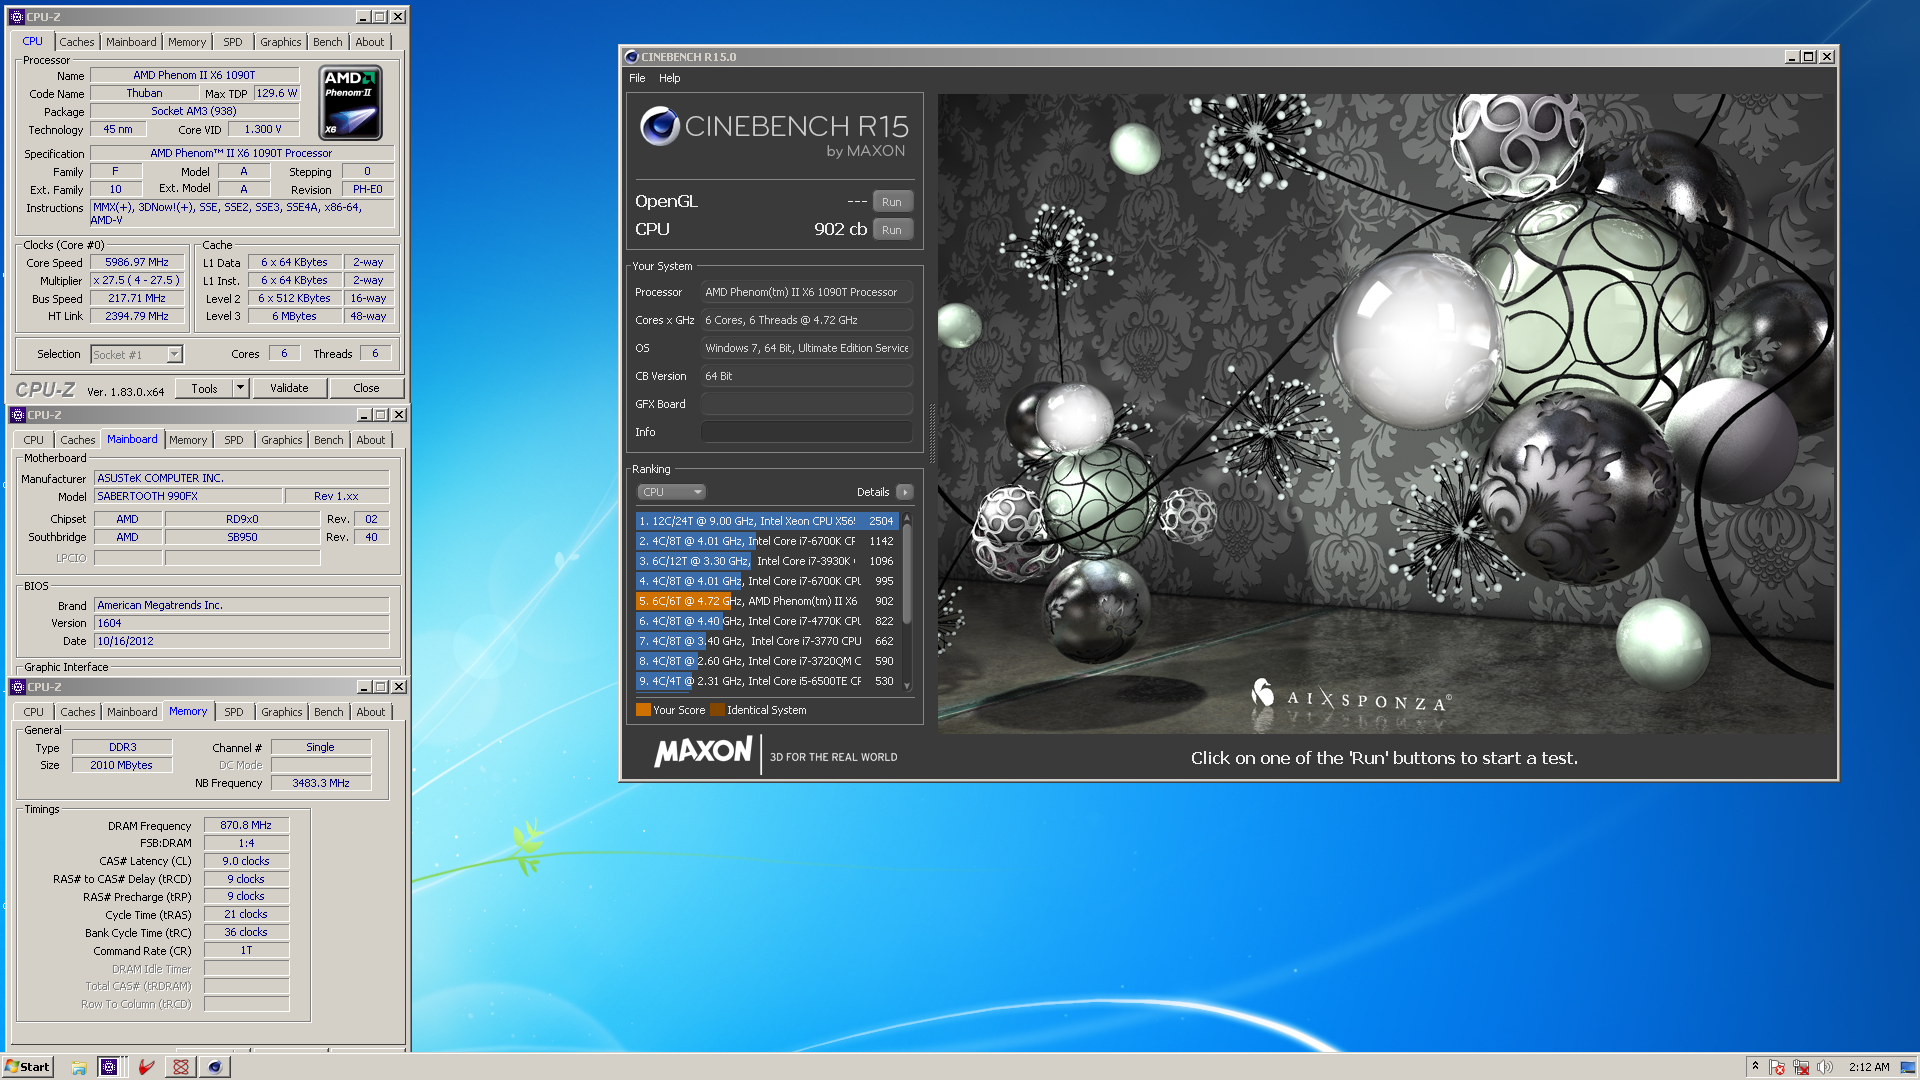This screenshot has height=1080, width=1920.
Task: Click the brown Identical System swatch
Action: [717, 710]
